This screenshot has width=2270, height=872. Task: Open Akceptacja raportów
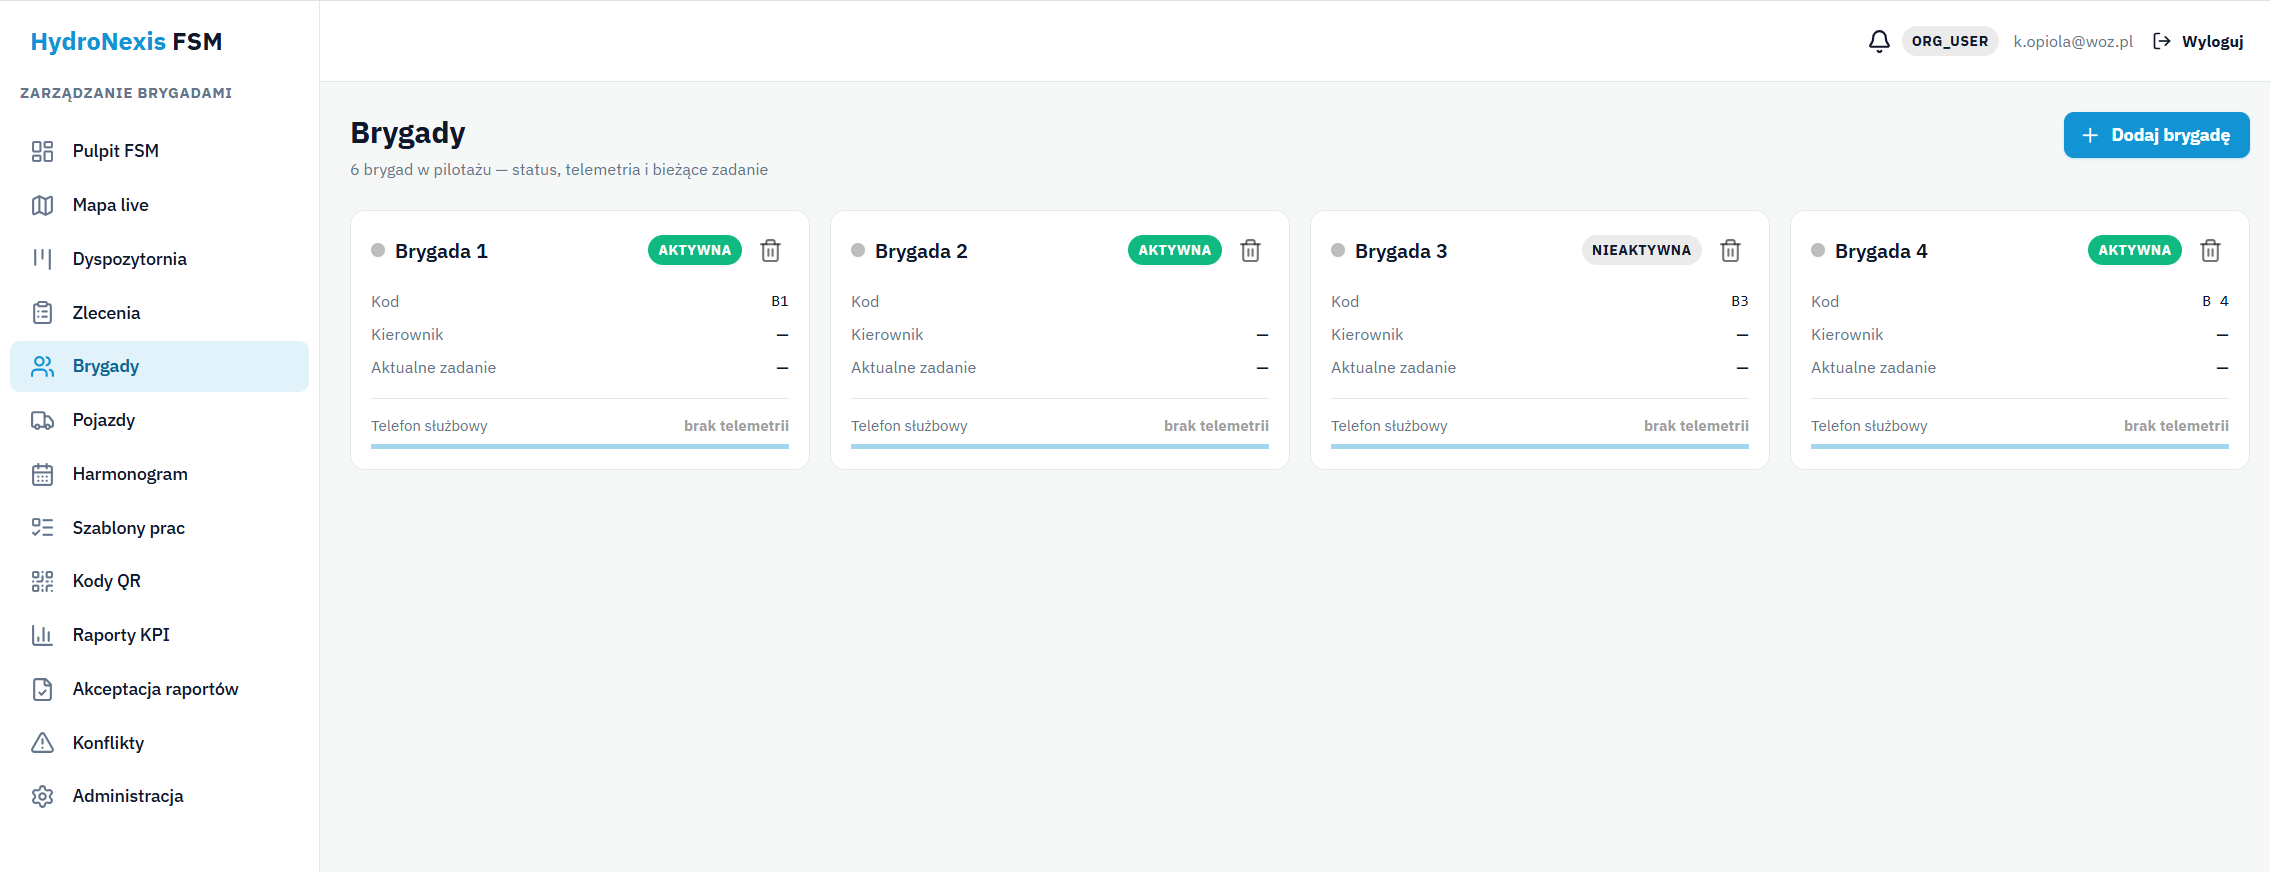[x=159, y=689]
